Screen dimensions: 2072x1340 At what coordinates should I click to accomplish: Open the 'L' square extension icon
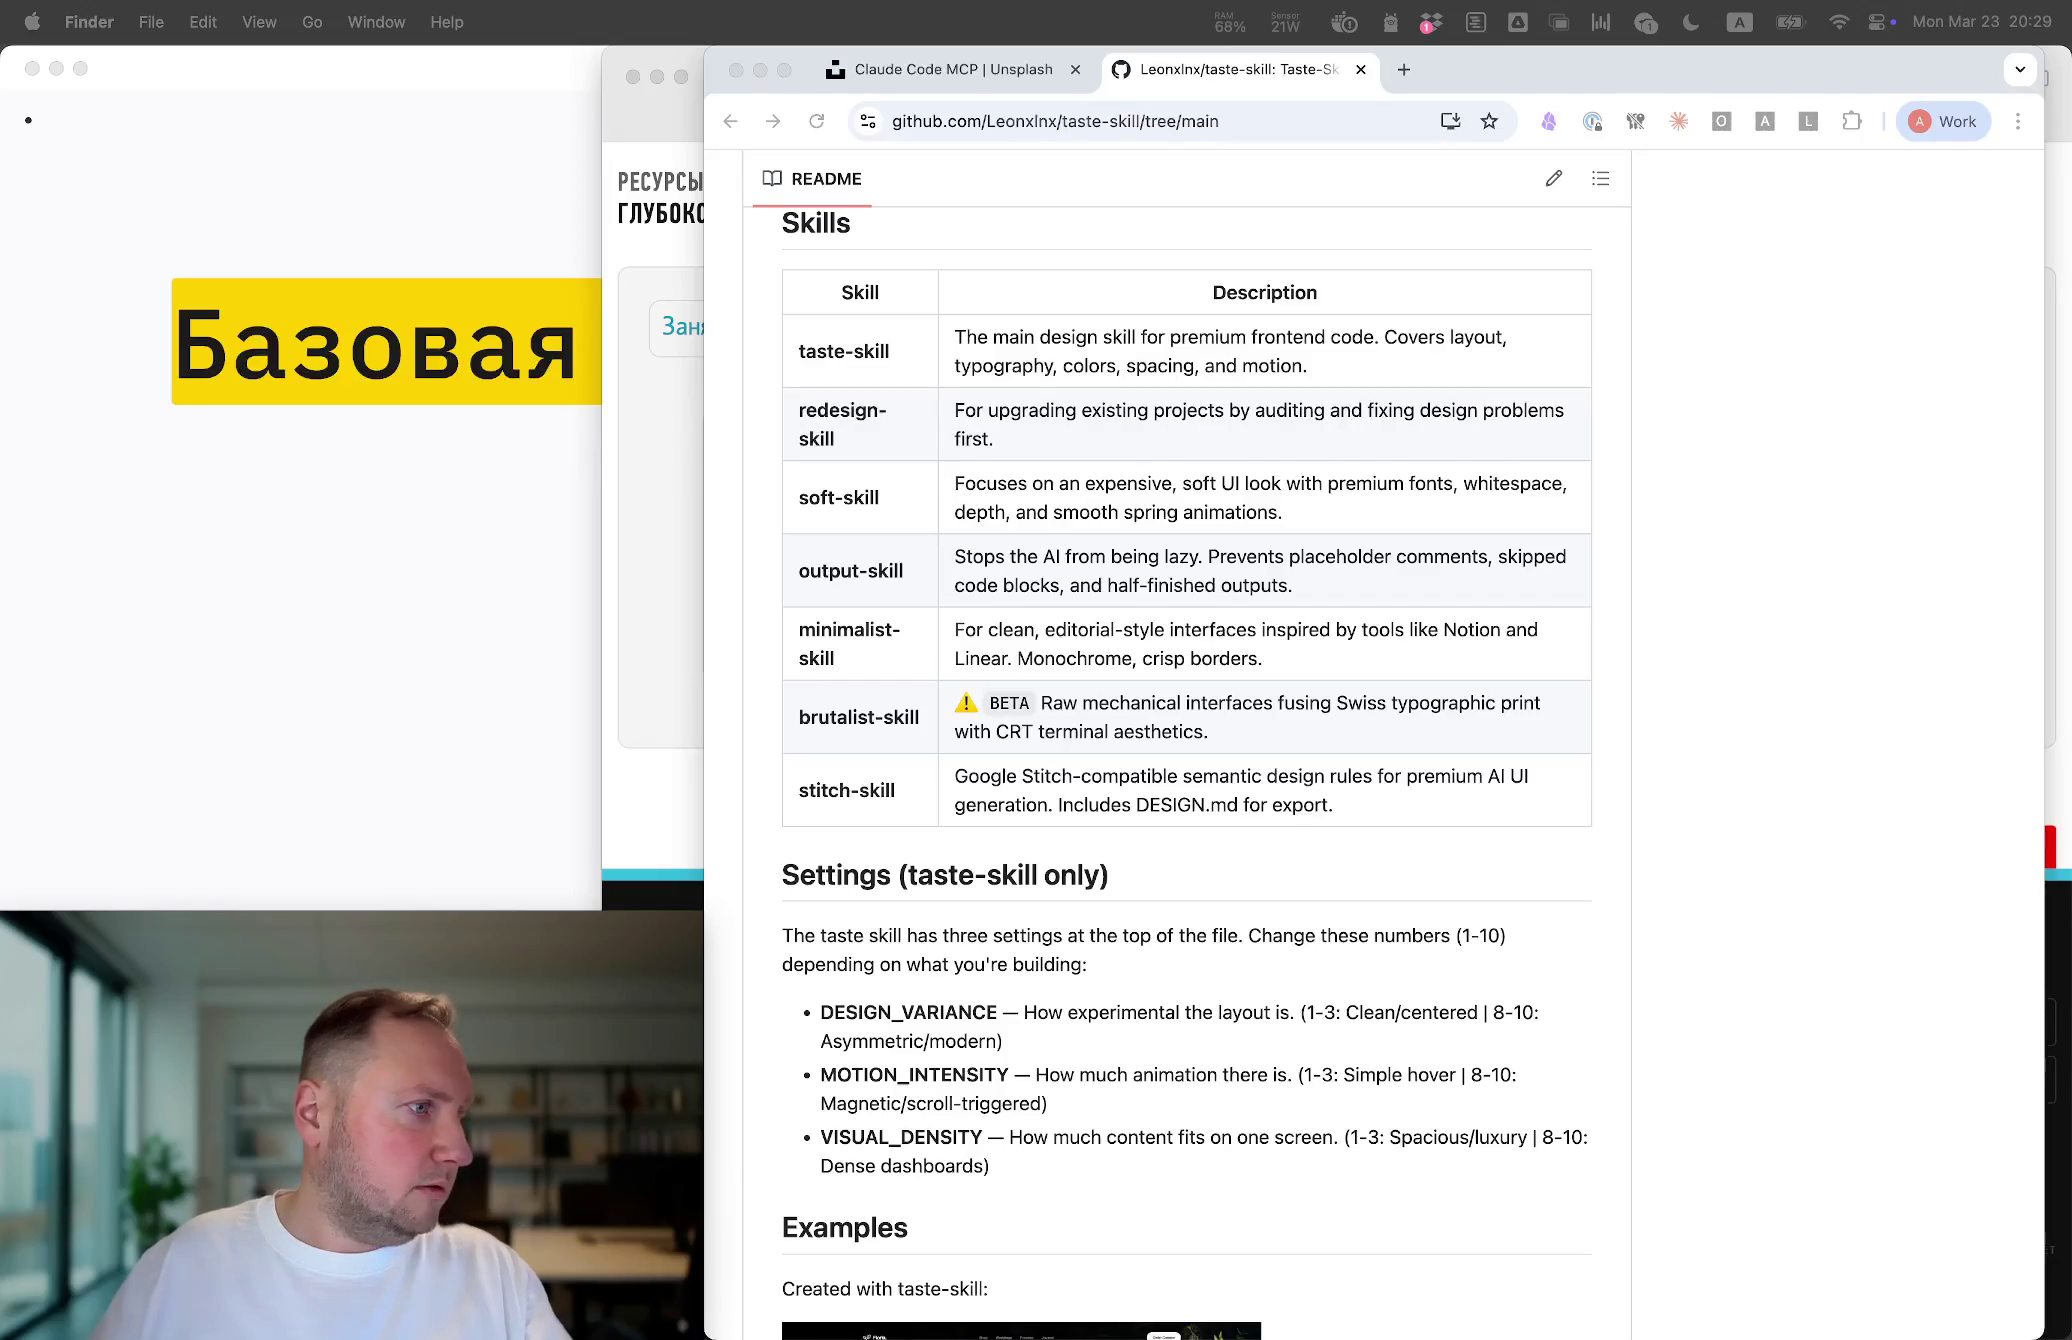pyautogui.click(x=1808, y=121)
